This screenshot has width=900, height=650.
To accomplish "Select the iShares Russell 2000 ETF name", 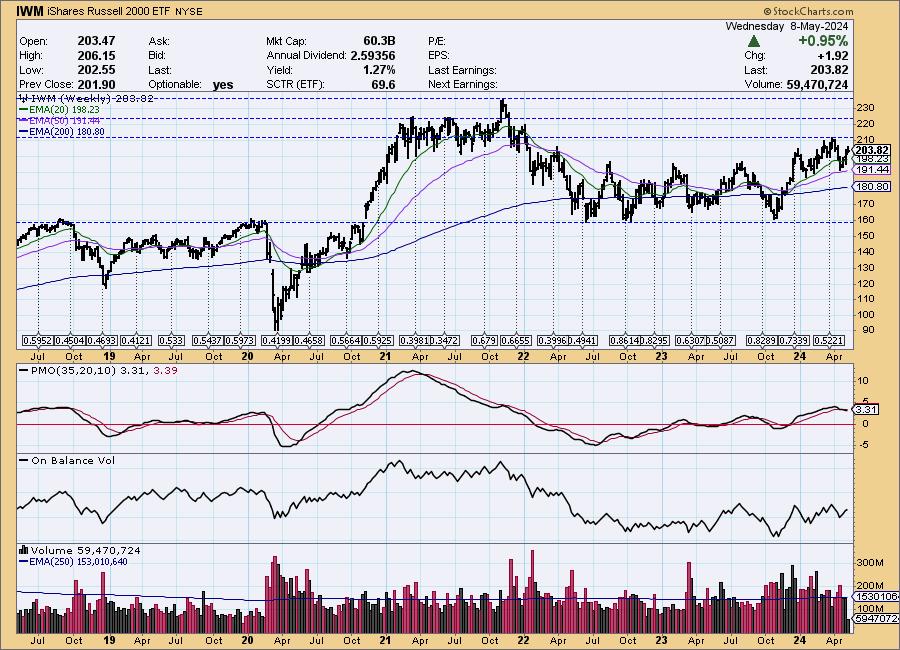I will [109, 11].
